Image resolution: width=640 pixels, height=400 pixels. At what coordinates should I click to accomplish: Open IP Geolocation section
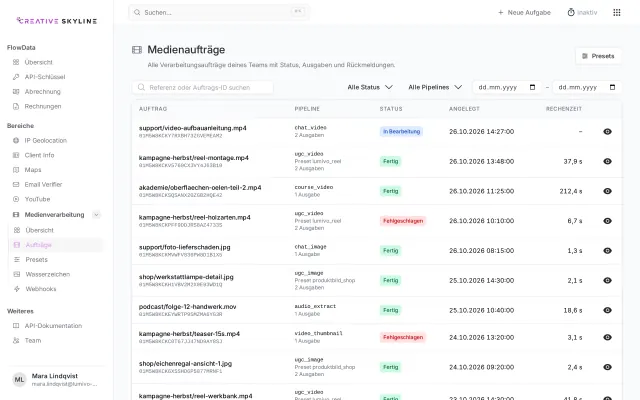45,140
